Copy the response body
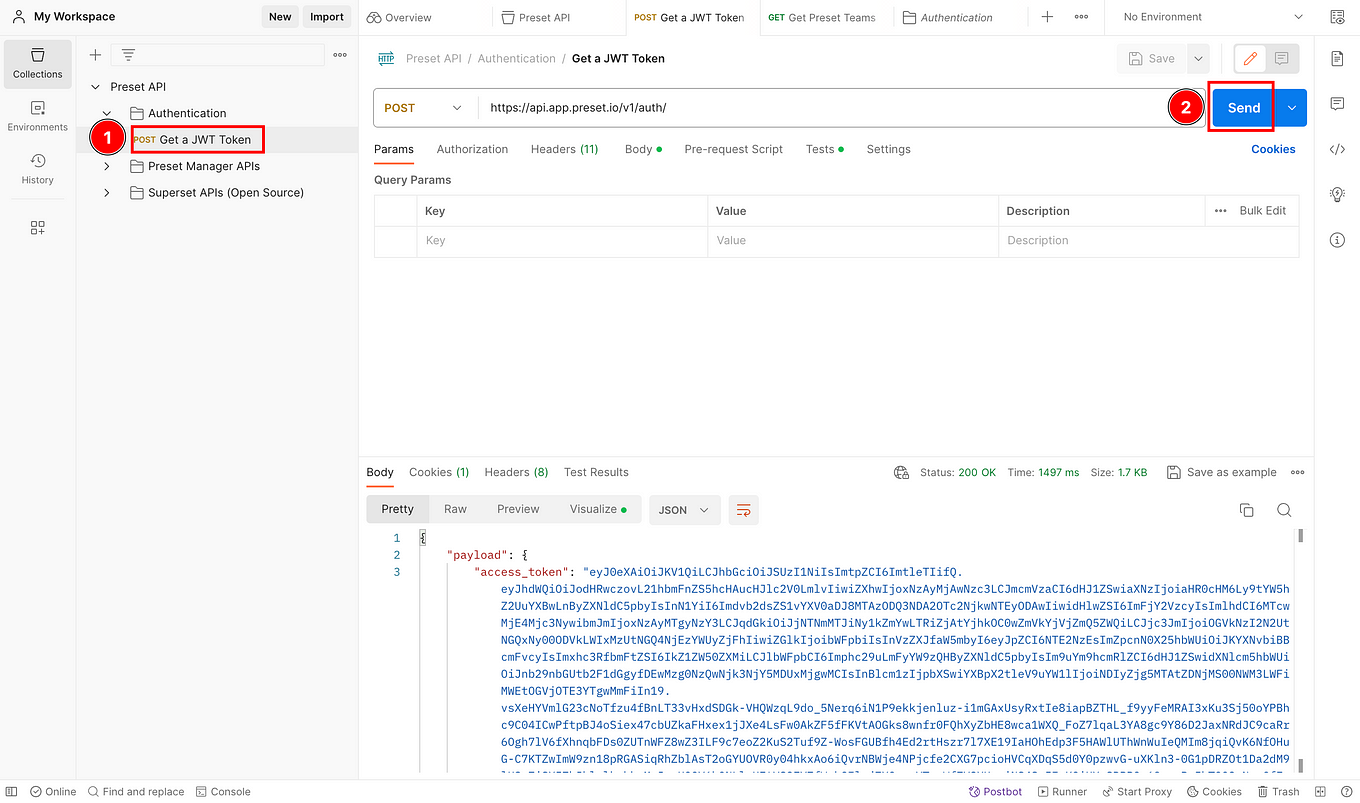Image resolution: width=1360 pixels, height=803 pixels. coord(1246,509)
